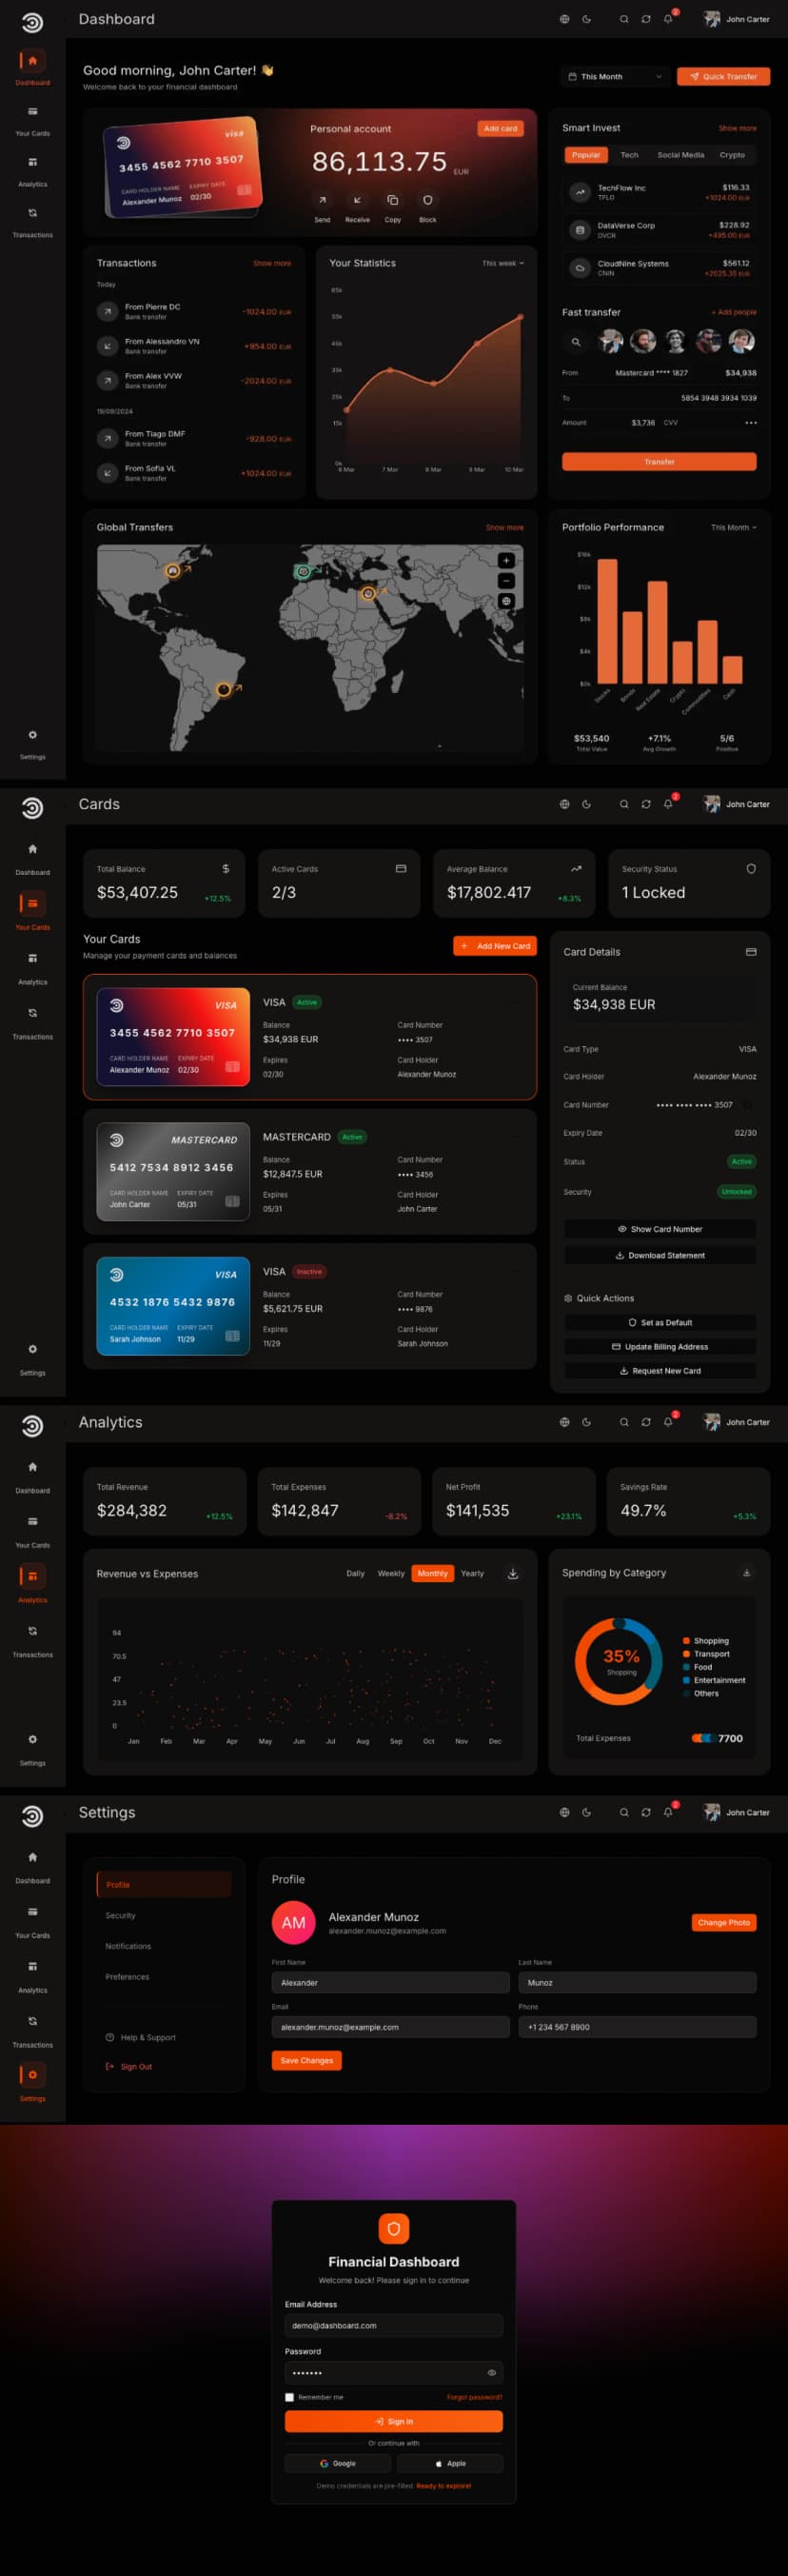Image resolution: width=788 pixels, height=2576 pixels.
Task: Open the This Month dropdown beside Quick Transfer
Action: (x=615, y=76)
